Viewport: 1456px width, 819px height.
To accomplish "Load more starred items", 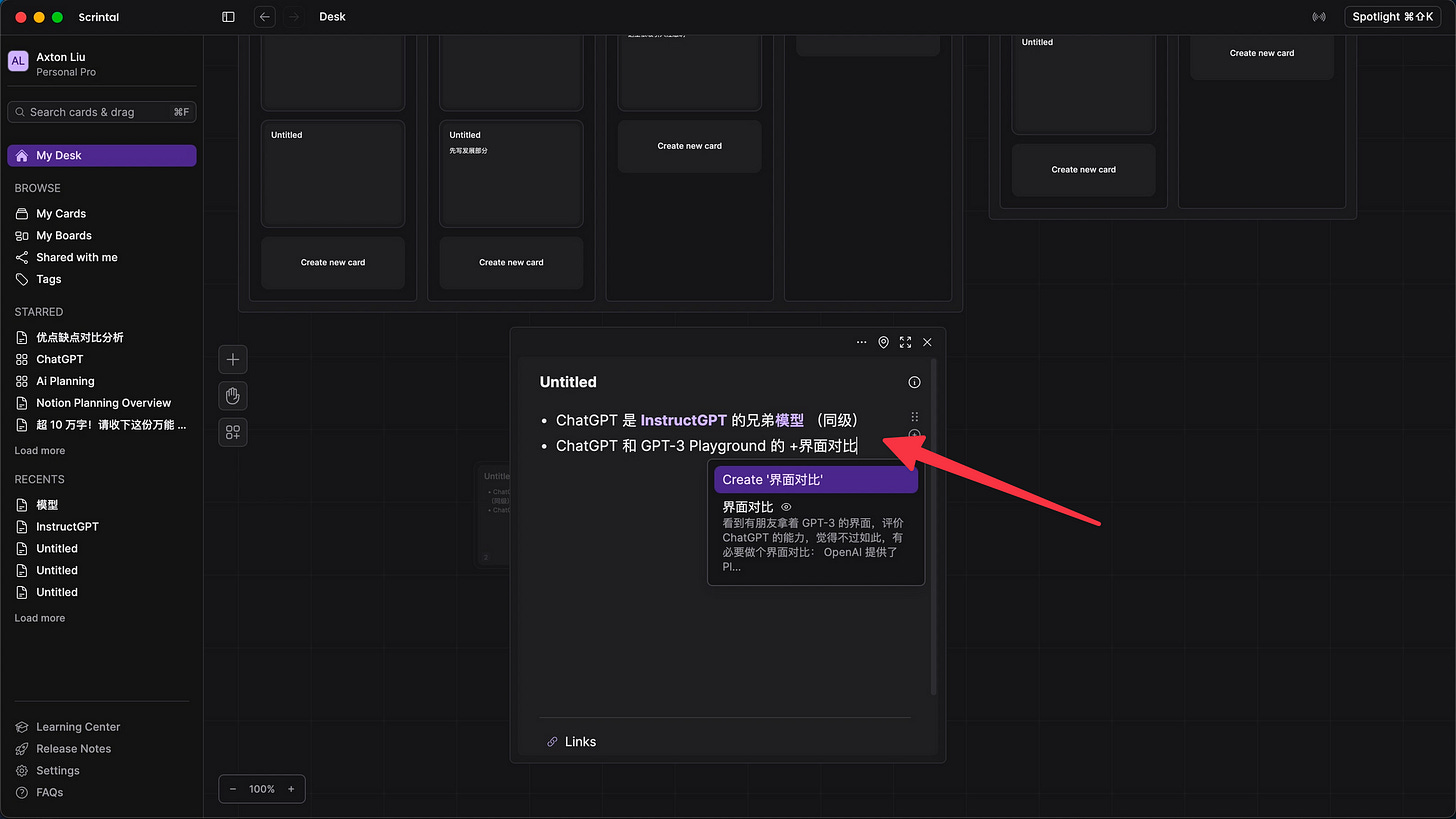I will pyautogui.click(x=40, y=451).
